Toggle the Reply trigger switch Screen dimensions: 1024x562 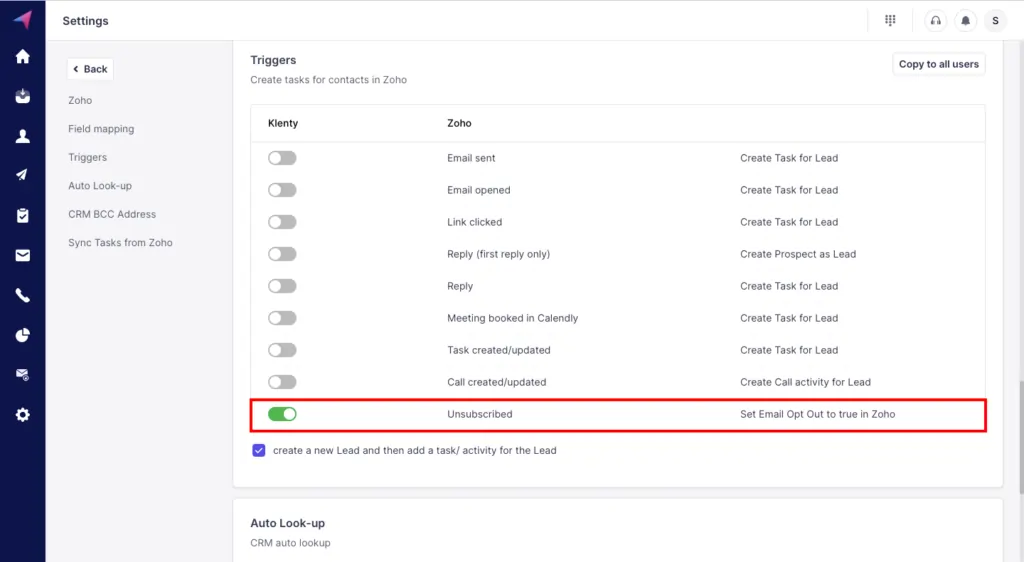click(x=282, y=286)
